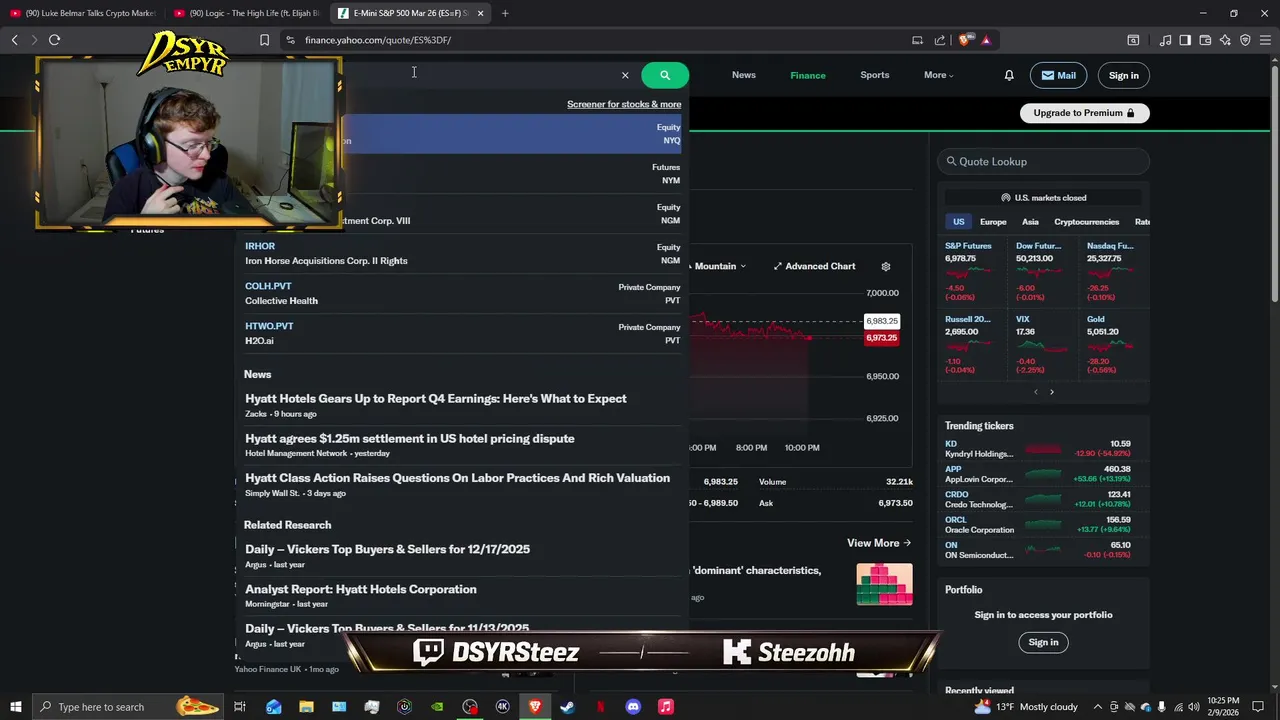Open Hyatt Hotels Gears Up Q4 Earnings article
This screenshot has width=1280, height=720.
436,399
